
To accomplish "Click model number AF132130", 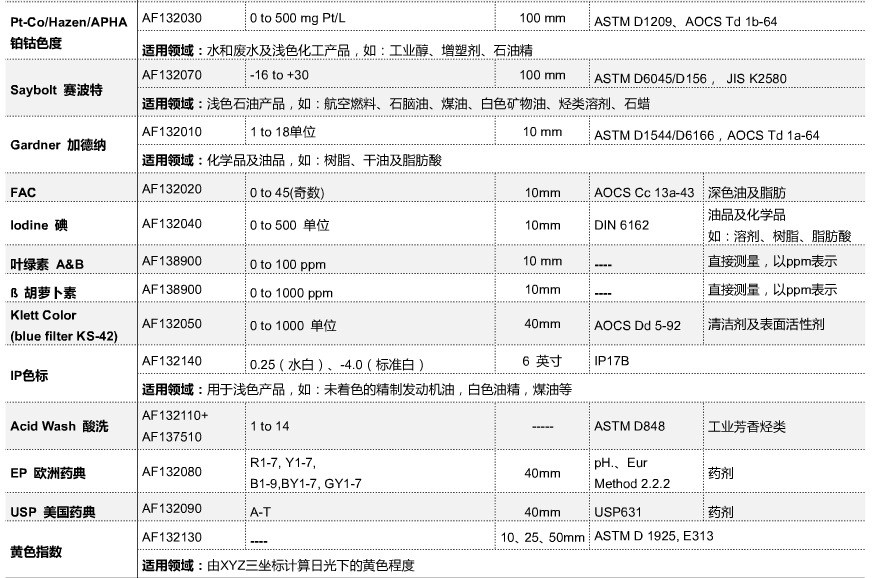I will (172, 537).
